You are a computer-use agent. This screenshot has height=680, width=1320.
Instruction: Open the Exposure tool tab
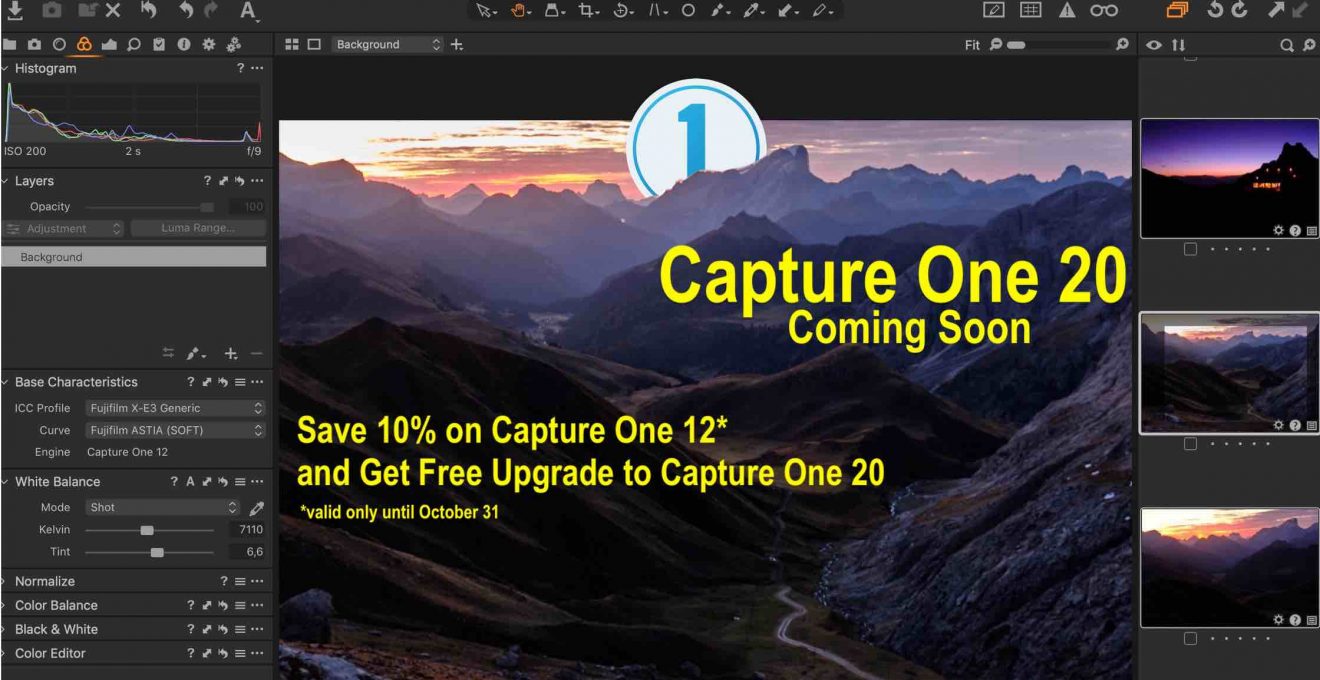[x=110, y=45]
